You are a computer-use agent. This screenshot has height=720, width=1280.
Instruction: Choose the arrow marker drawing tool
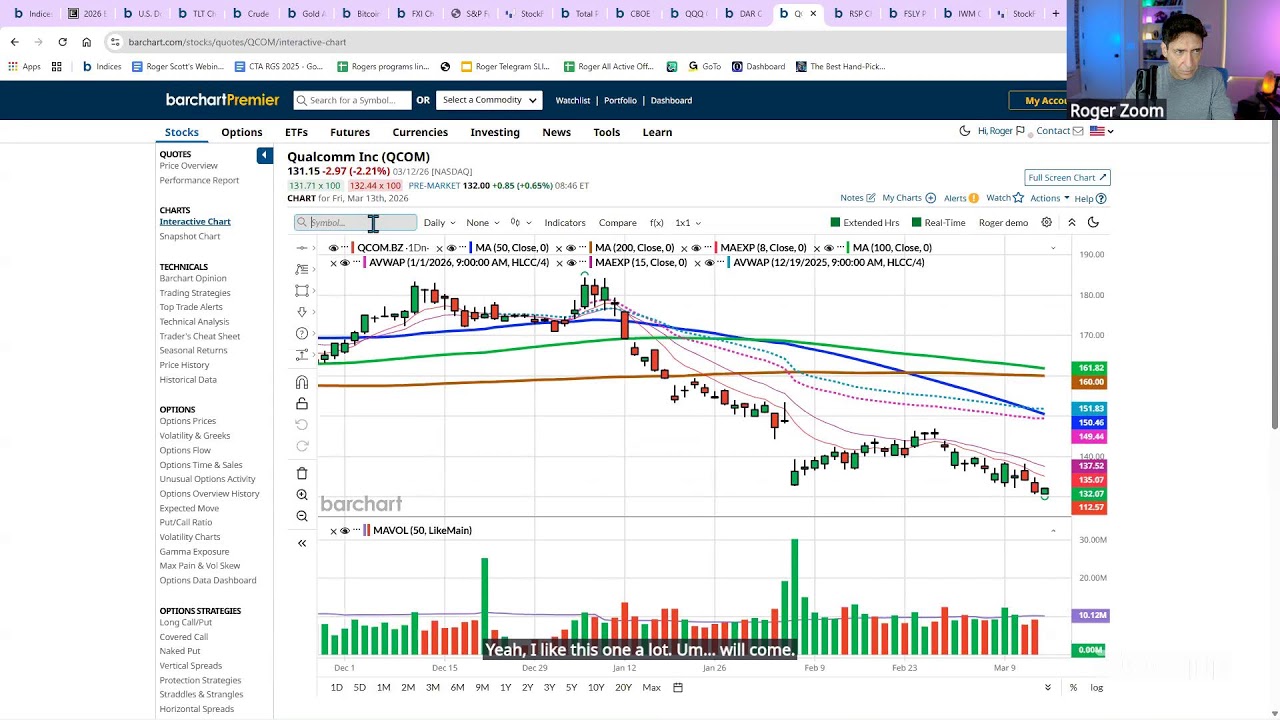pyautogui.click(x=302, y=312)
